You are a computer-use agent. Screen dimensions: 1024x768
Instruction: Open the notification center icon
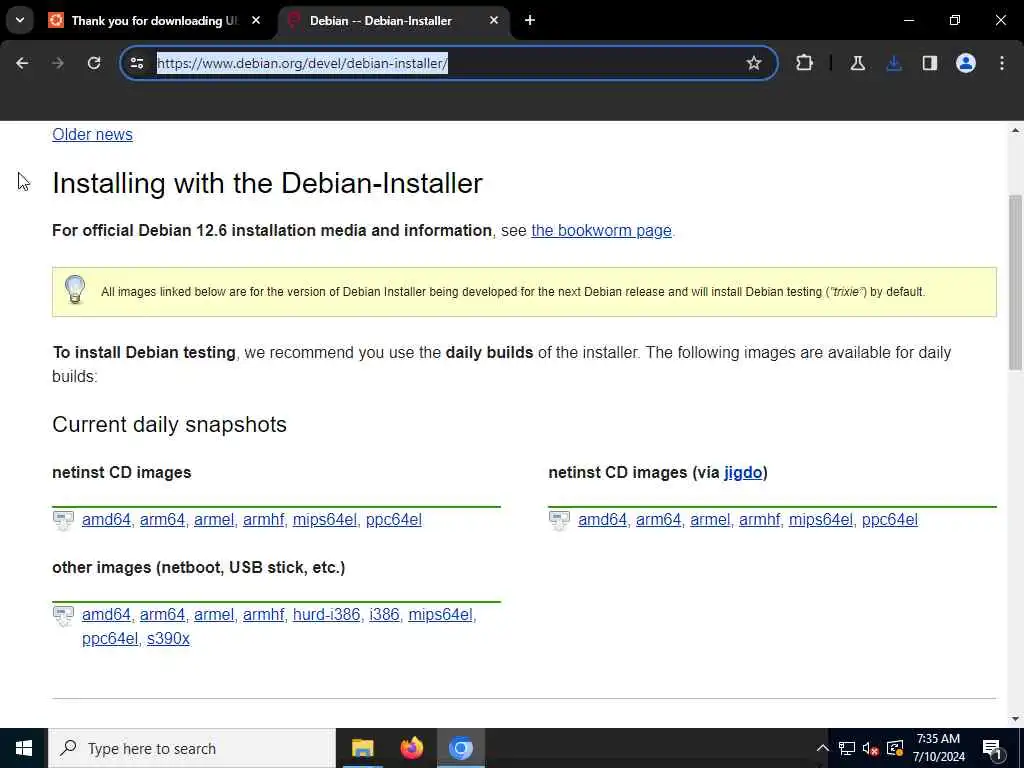coord(992,748)
